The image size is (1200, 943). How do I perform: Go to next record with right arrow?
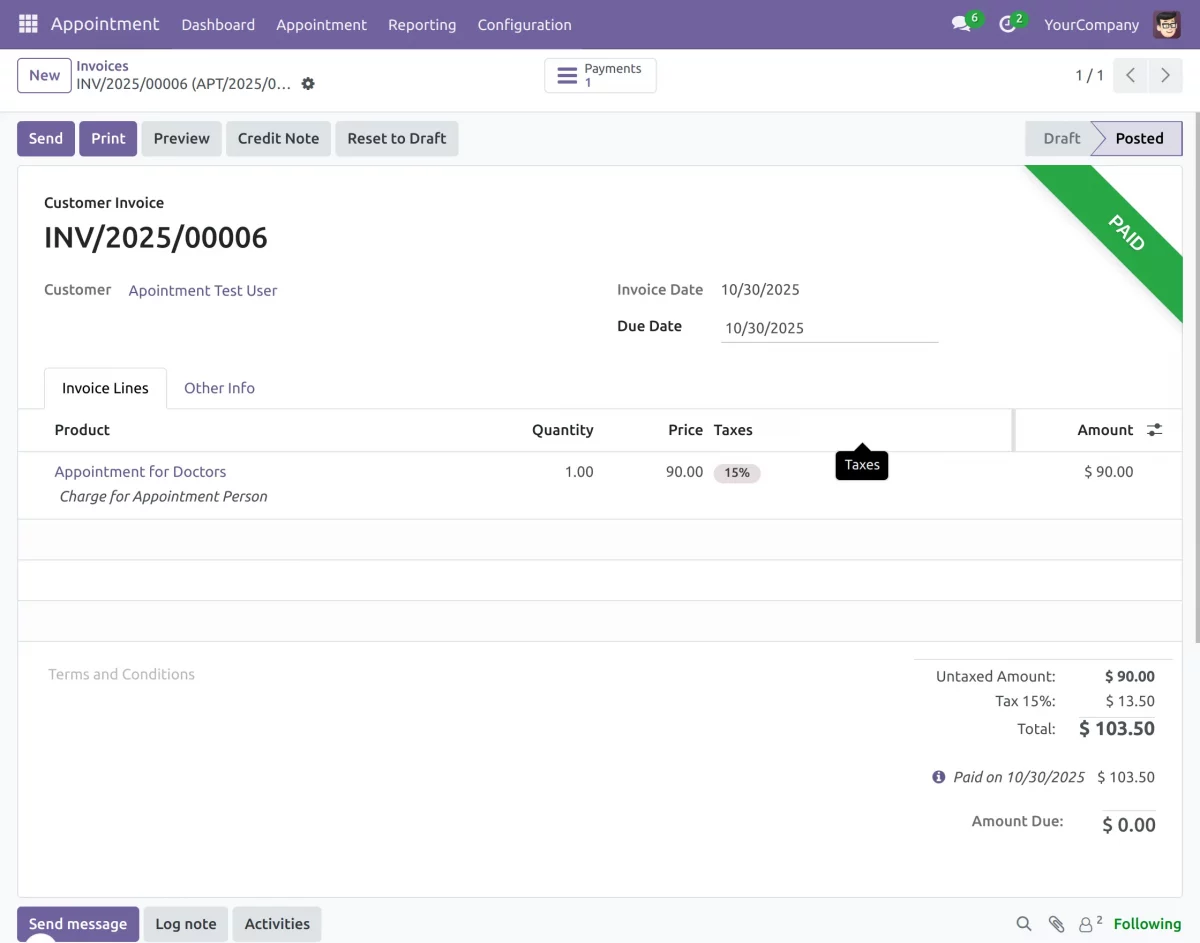point(1166,74)
